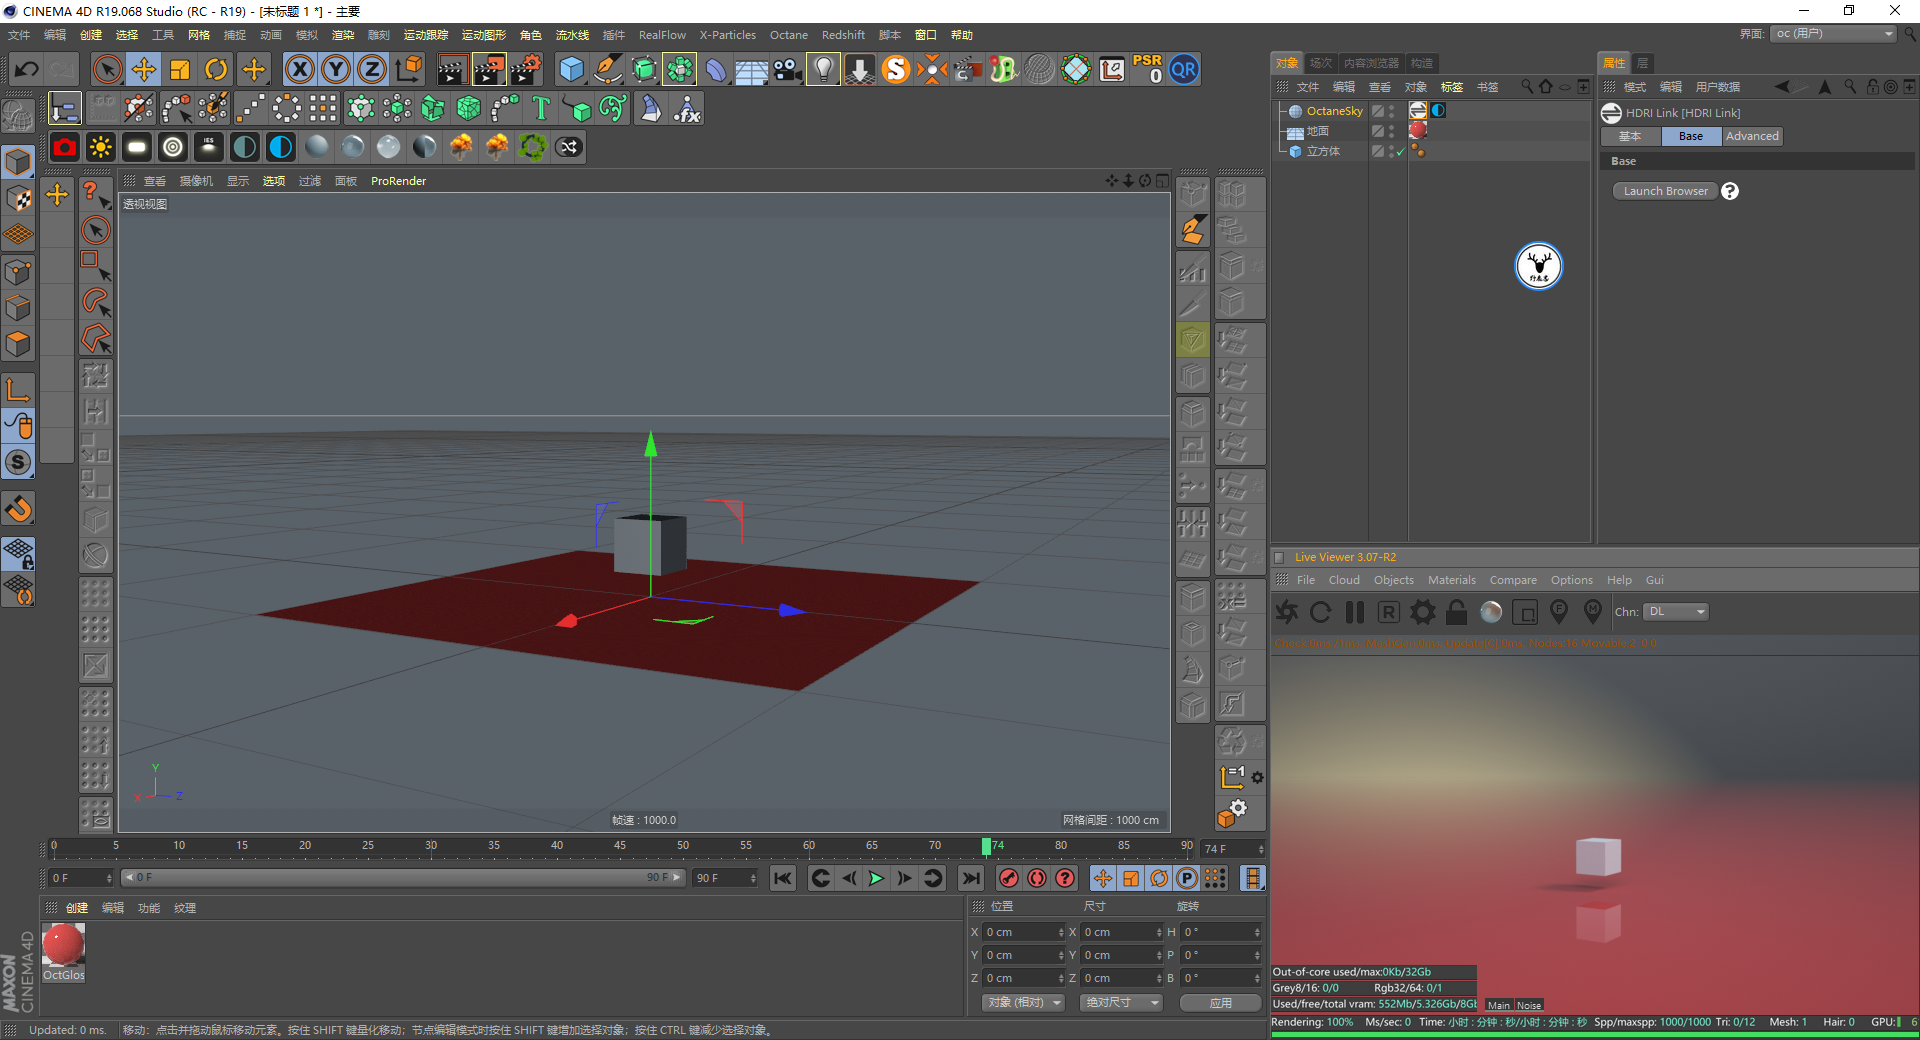Open the Octane menu in the menu bar
This screenshot has width=1920, height=1040.
pos(788,35)
